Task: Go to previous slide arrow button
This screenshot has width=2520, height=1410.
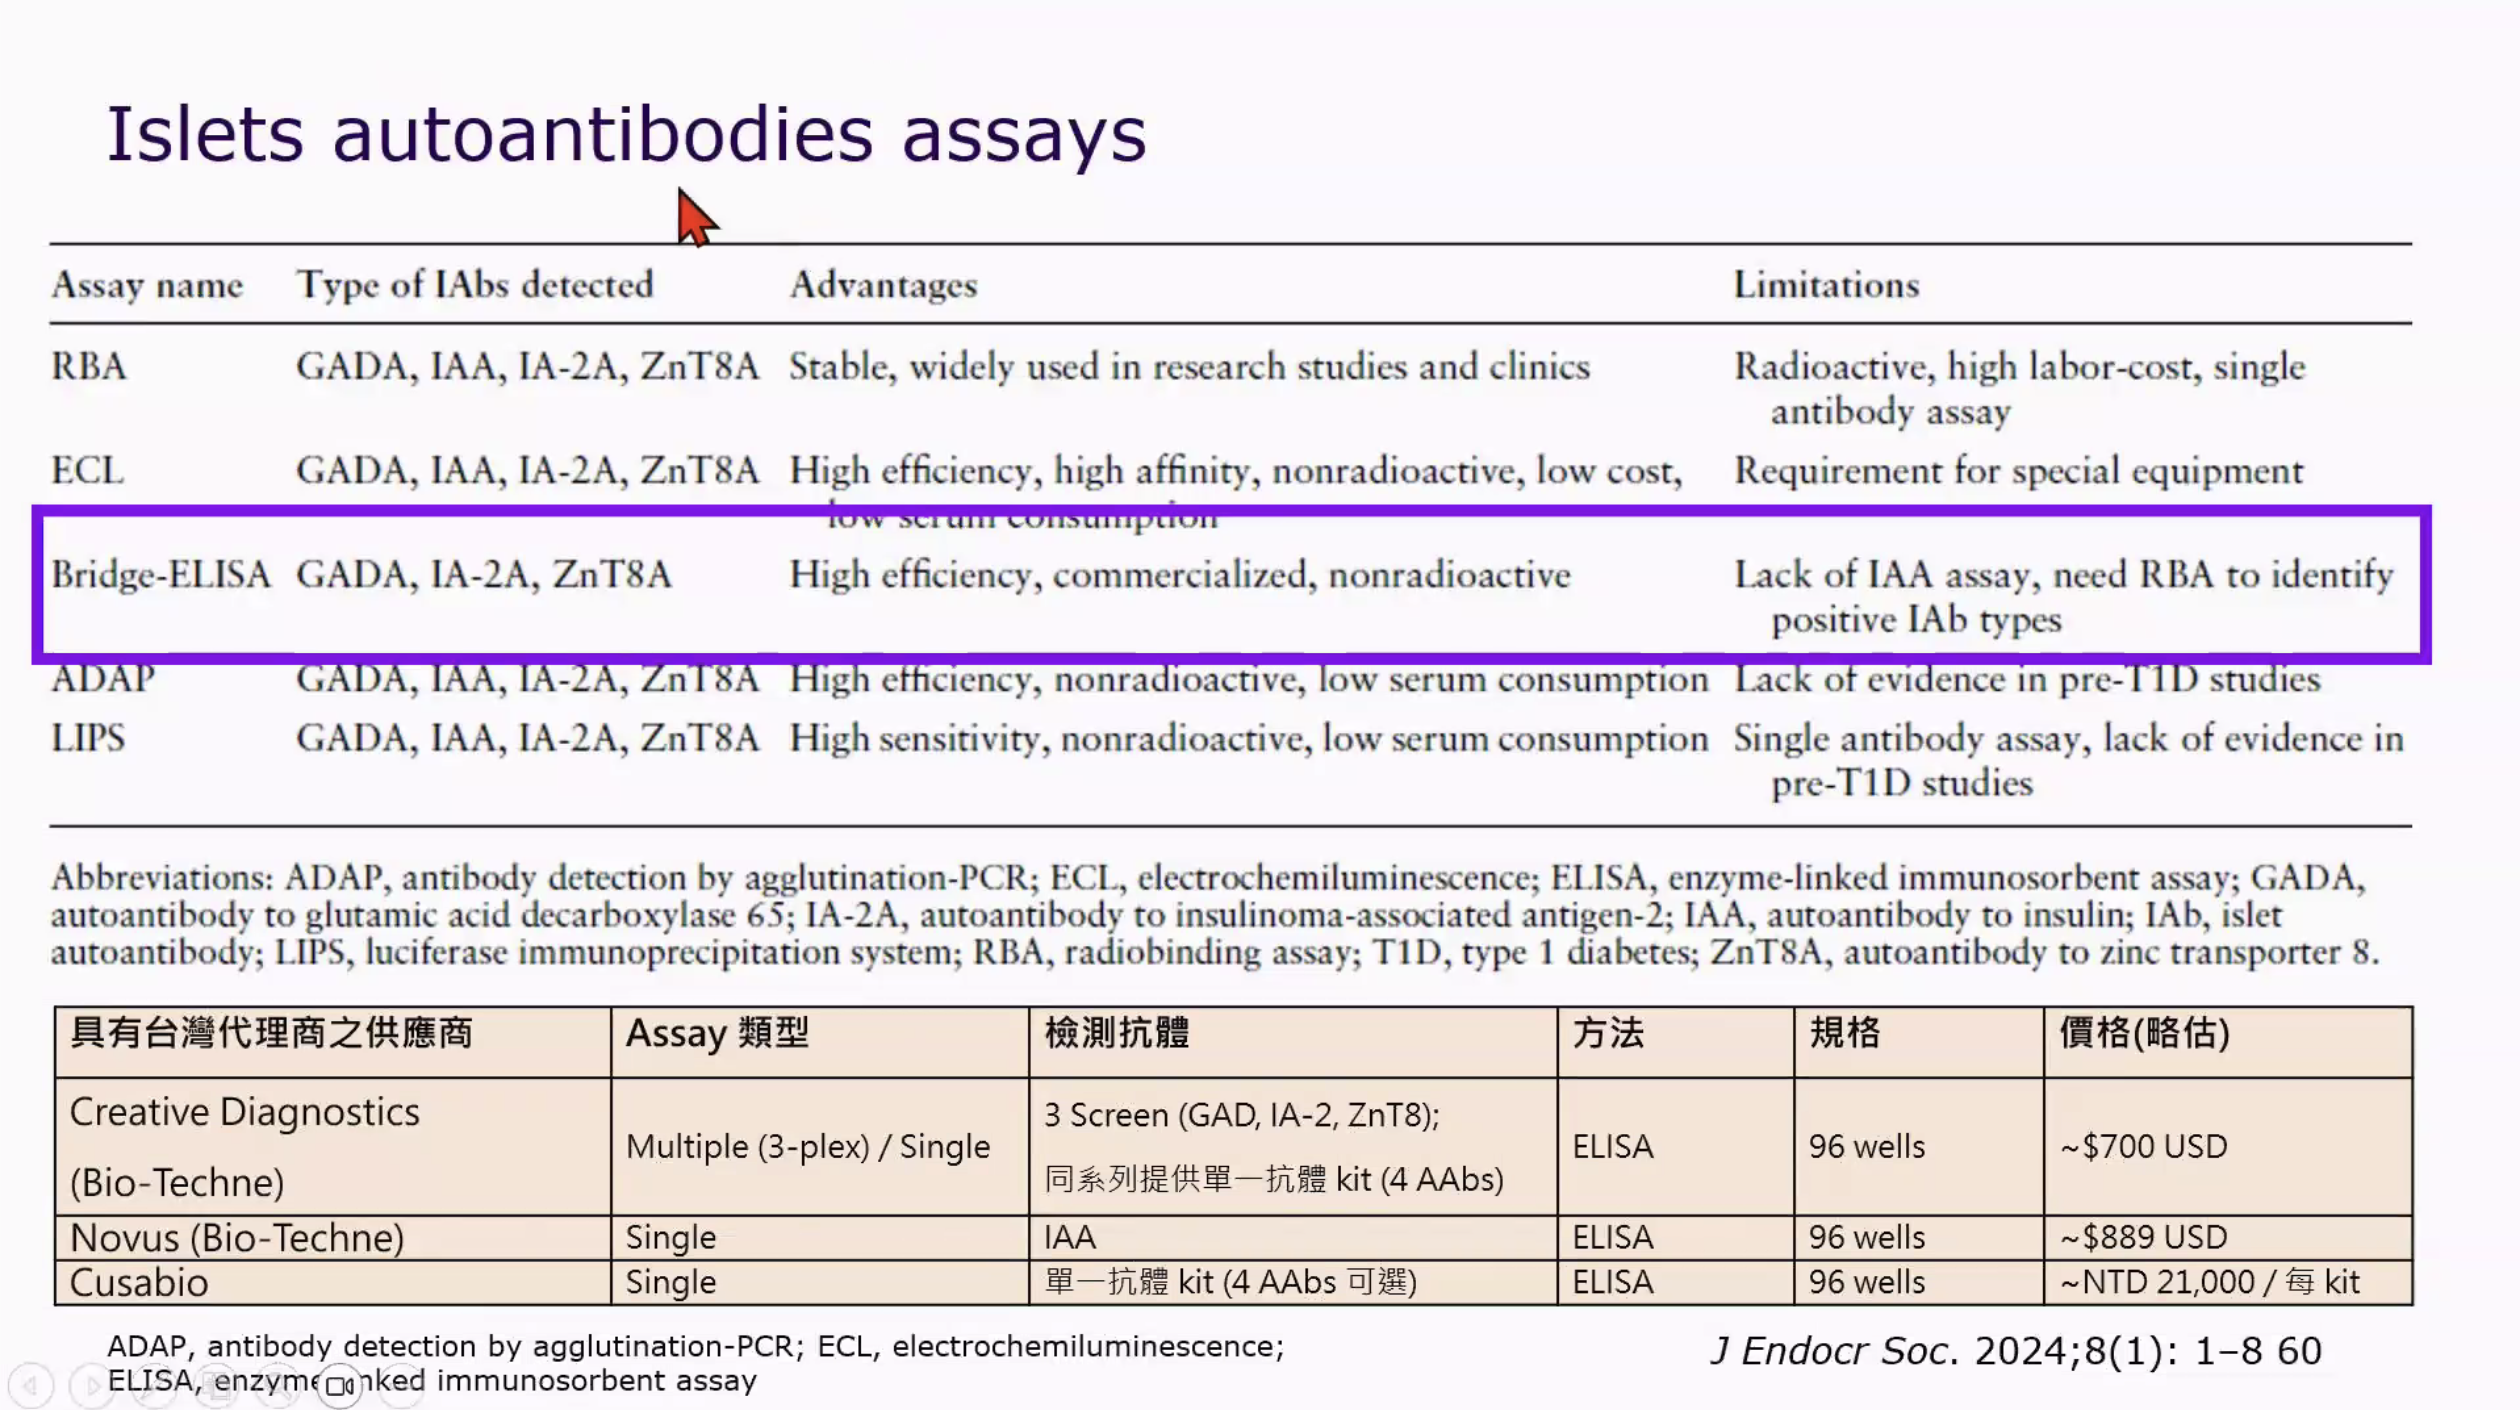Action: (x=30, y=1385)
